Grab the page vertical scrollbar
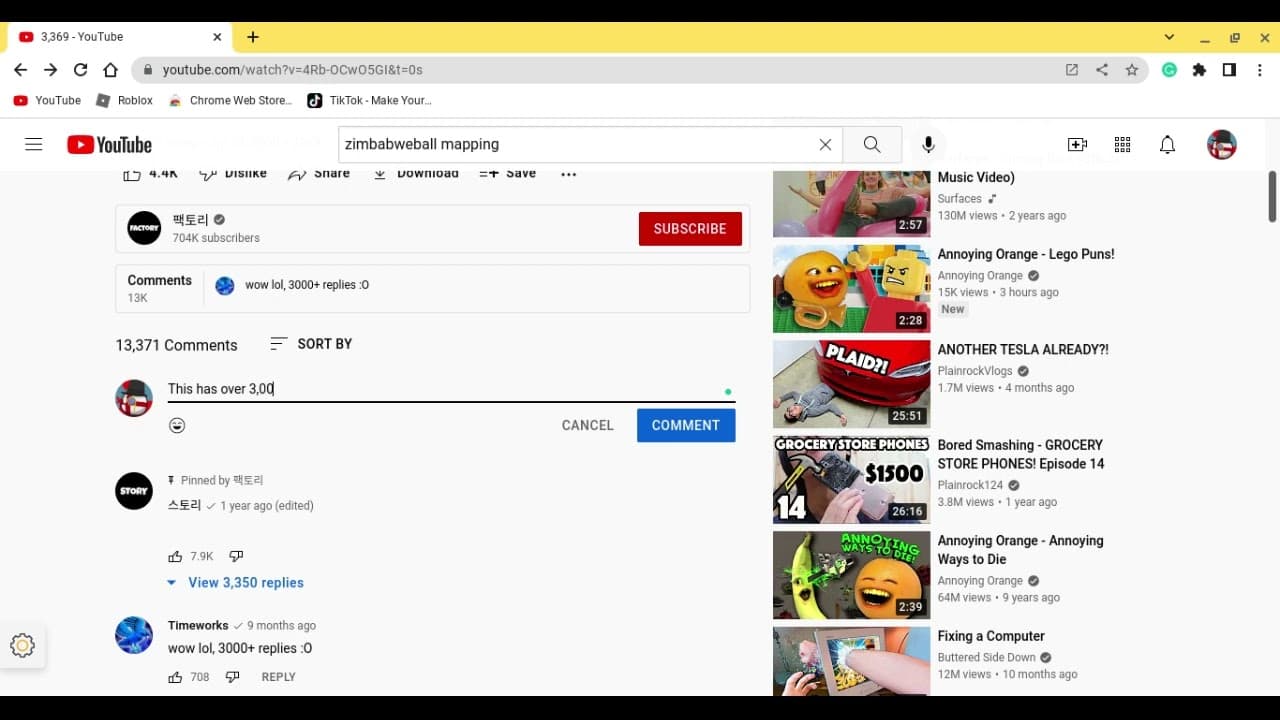Viewport: 1280px width, 720px height. coord(1272,197)
